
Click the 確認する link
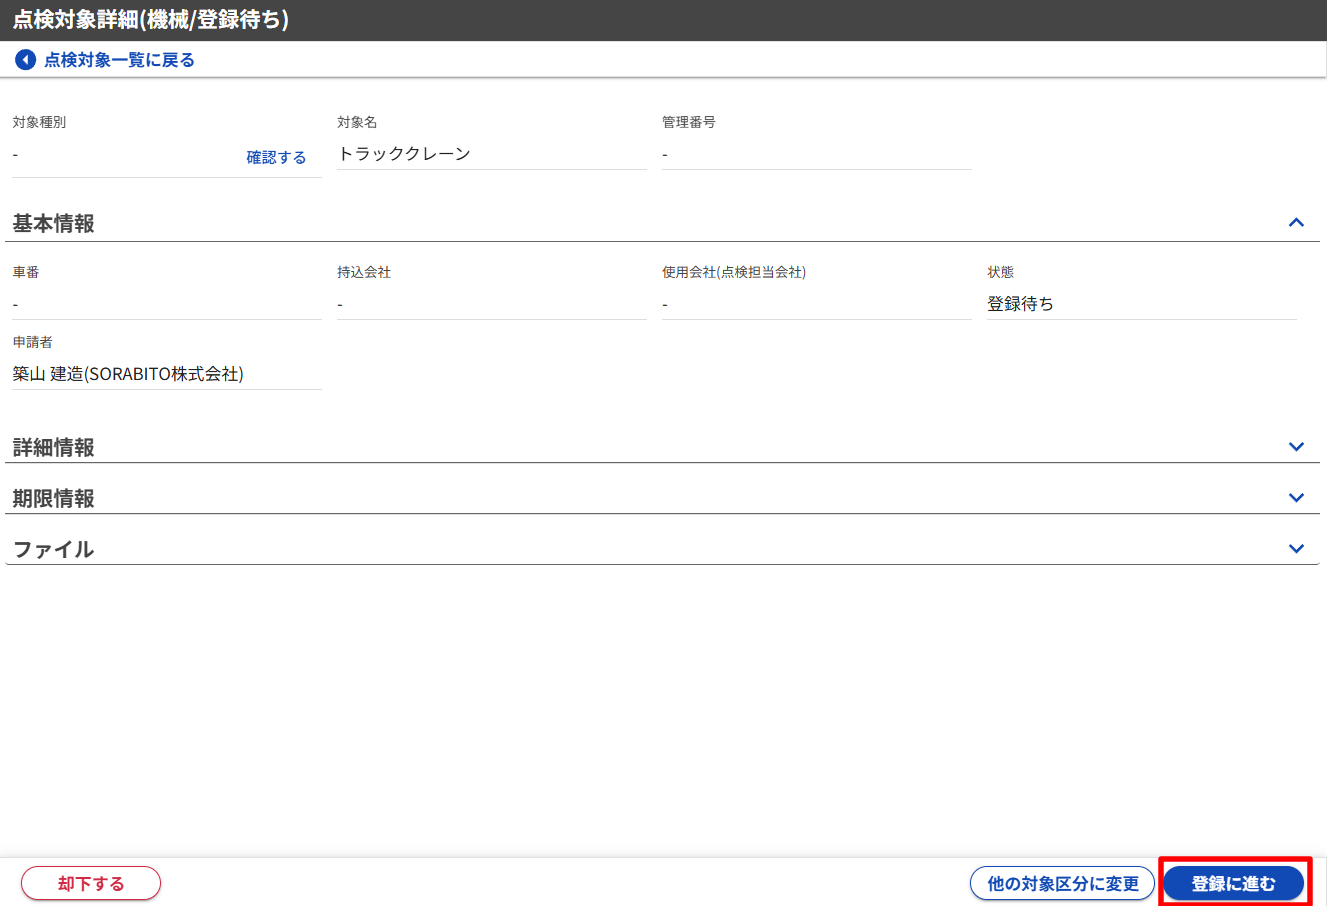click(276, 157)
